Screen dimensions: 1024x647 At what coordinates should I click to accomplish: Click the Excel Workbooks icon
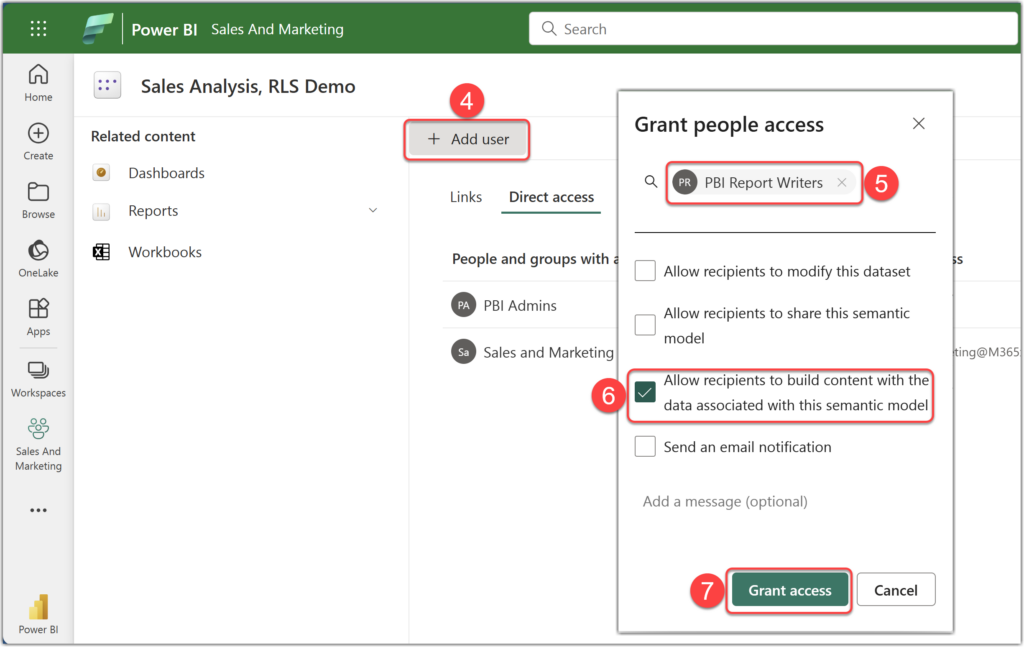pos(101,252)
